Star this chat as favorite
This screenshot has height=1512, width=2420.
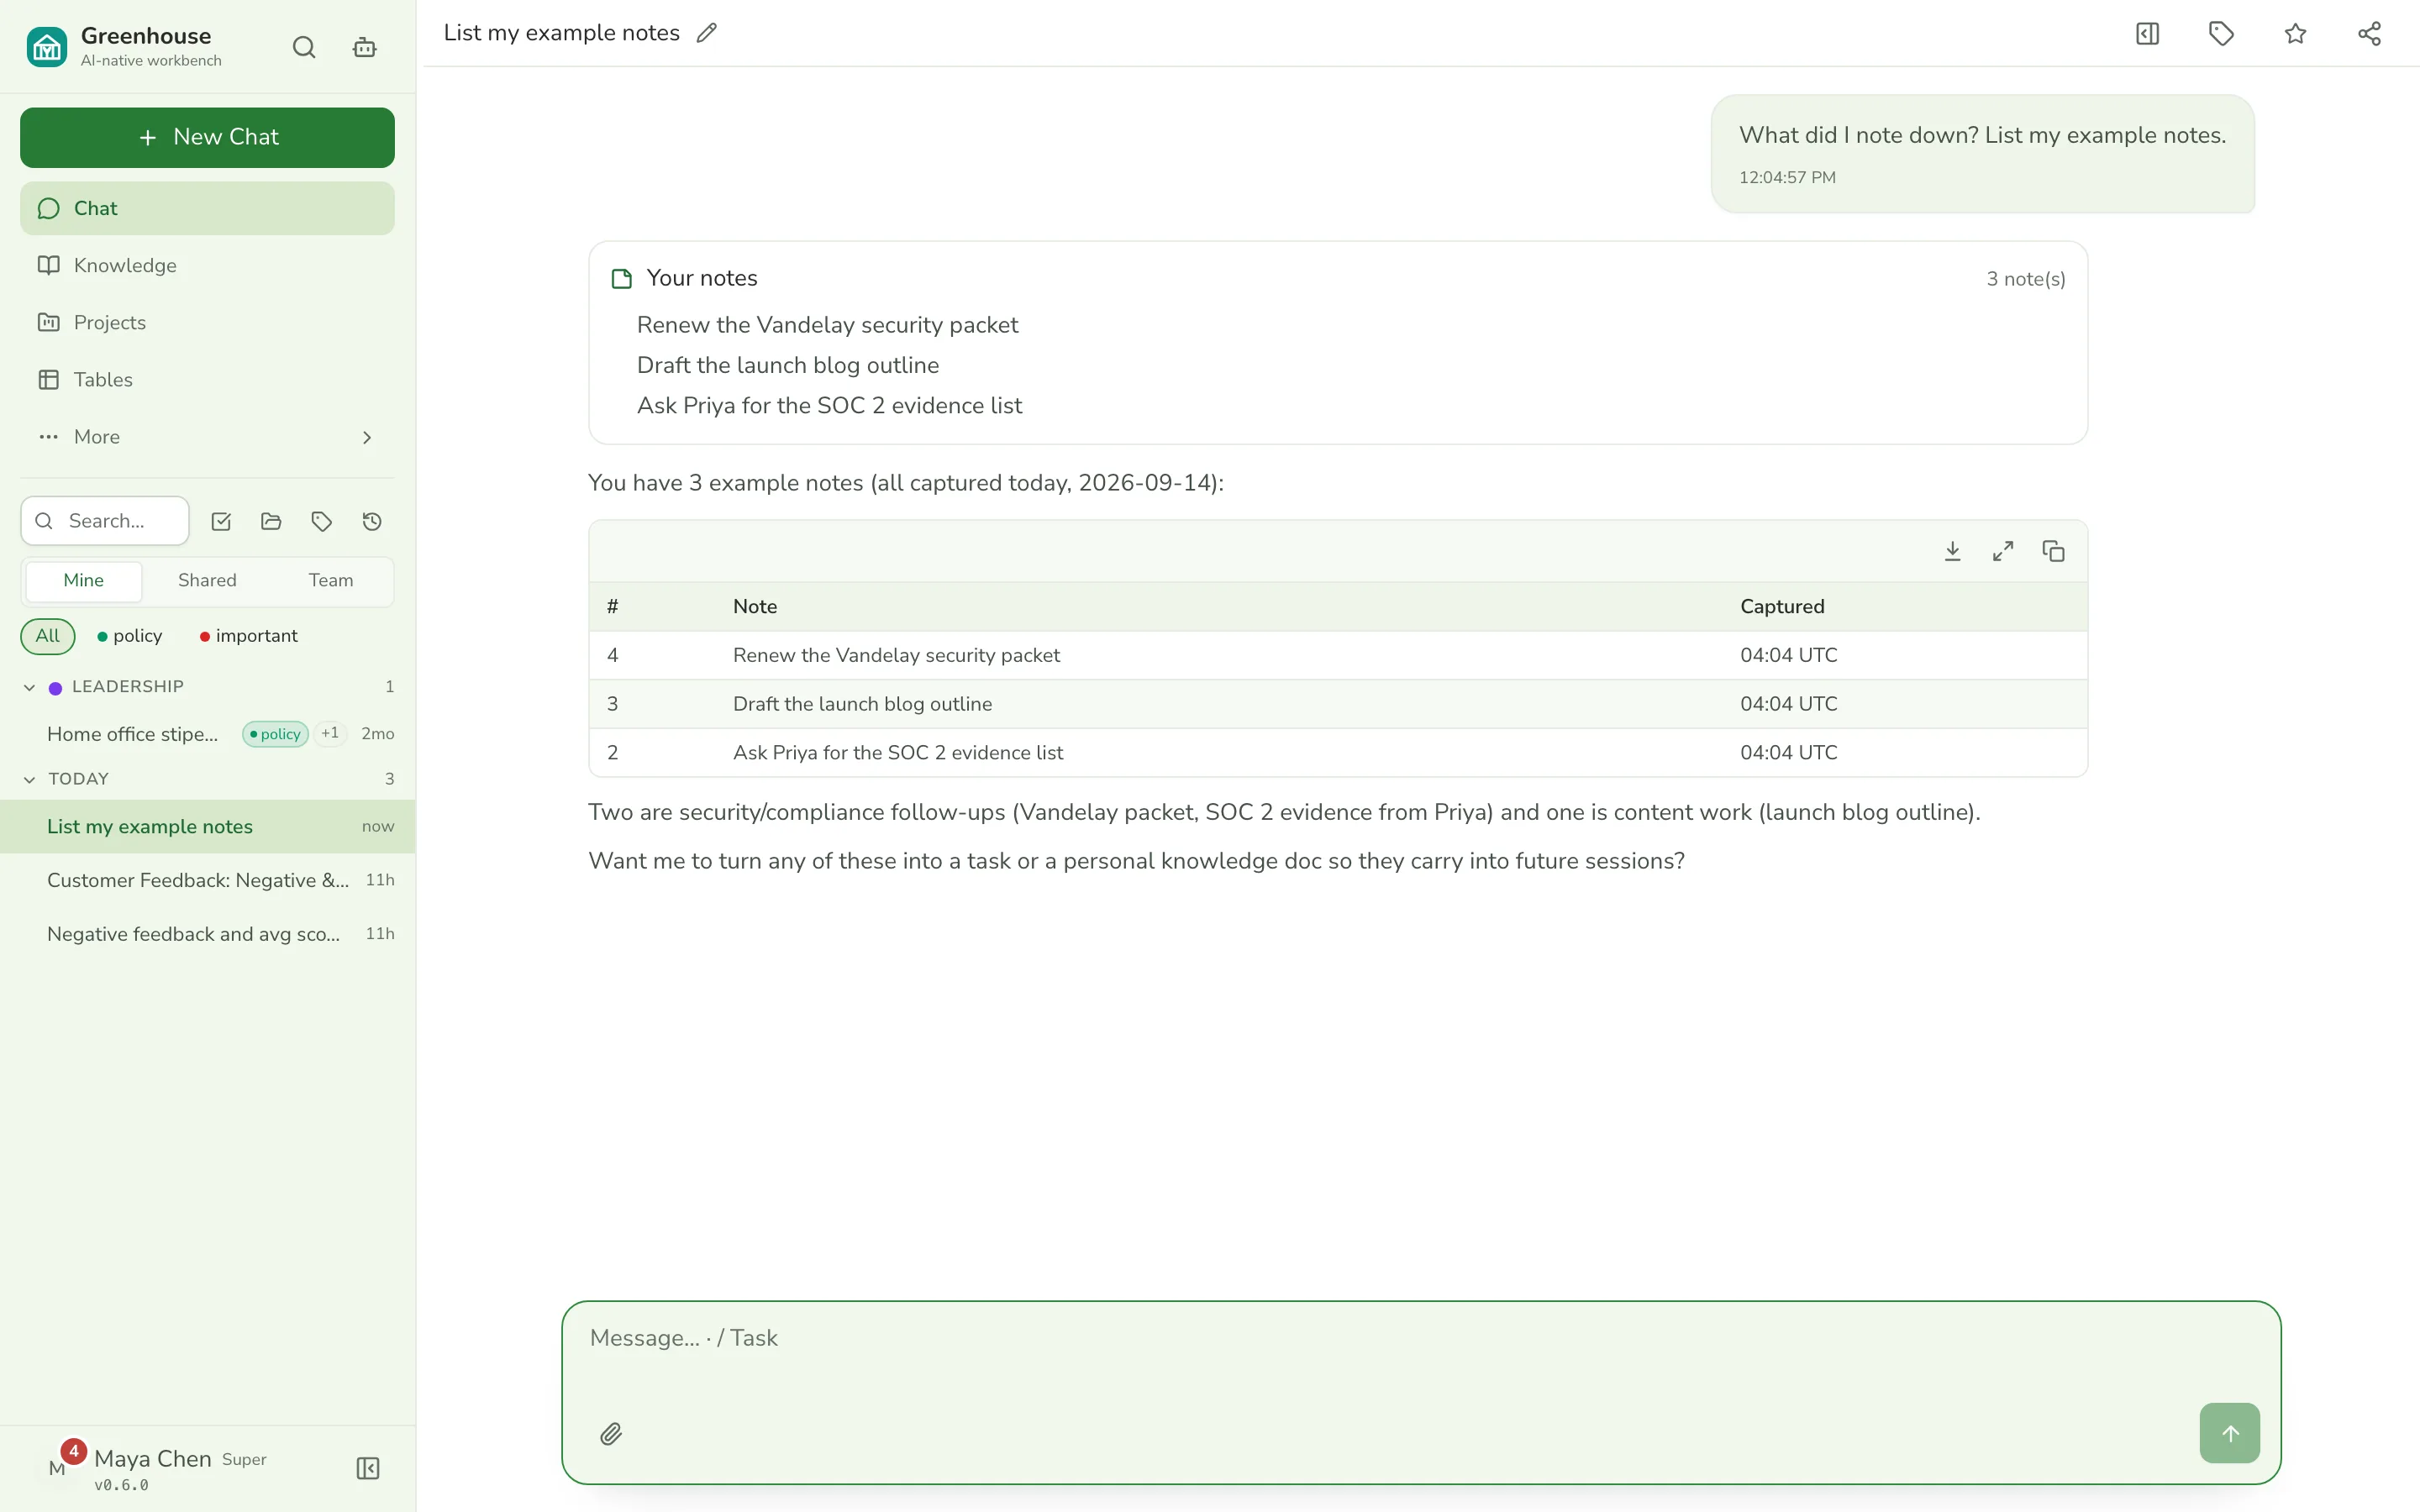(x=2295, y=34)
